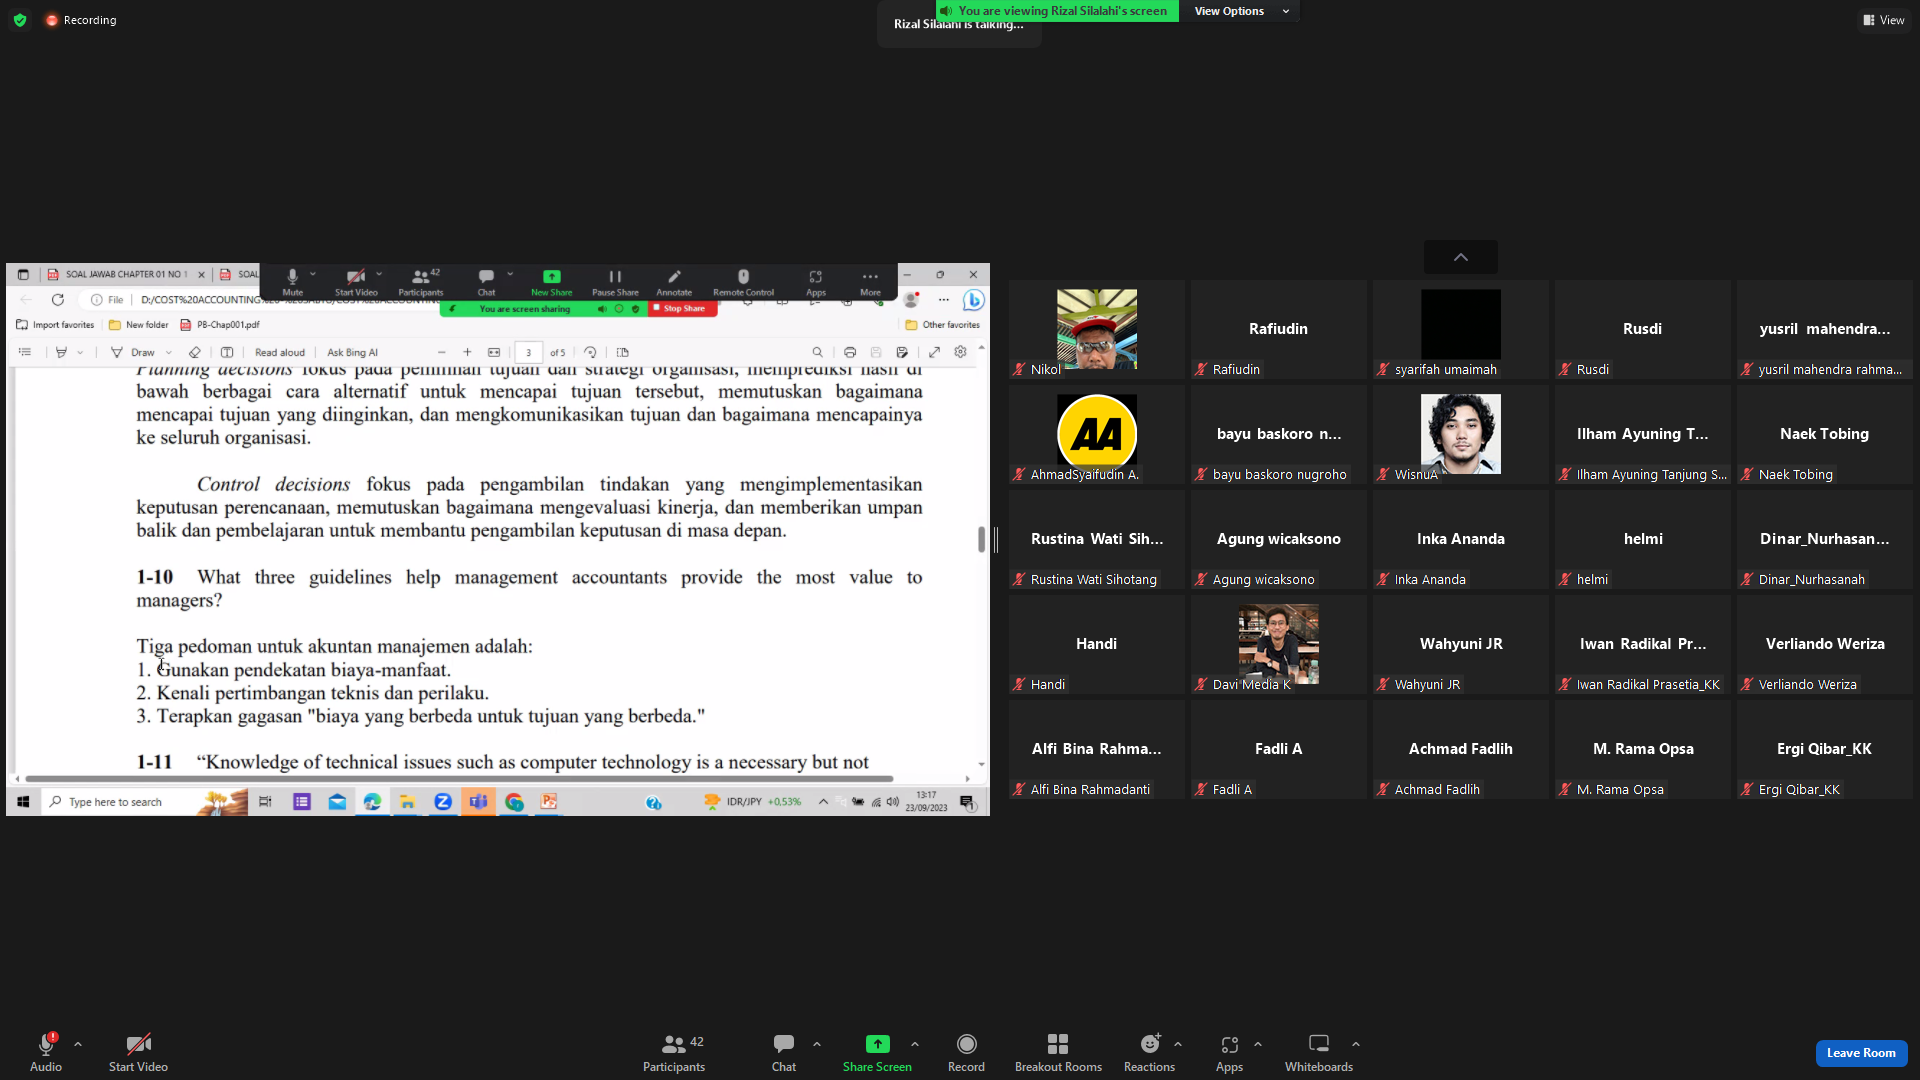Click zoom in plus in shared PDF toolbar
This screenshot has width=1920, height=1080.
(x=467, y=352)
